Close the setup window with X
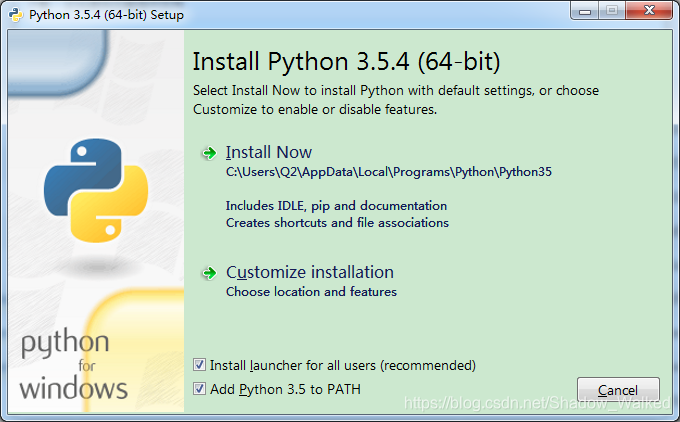 click(x=649, y=10)
